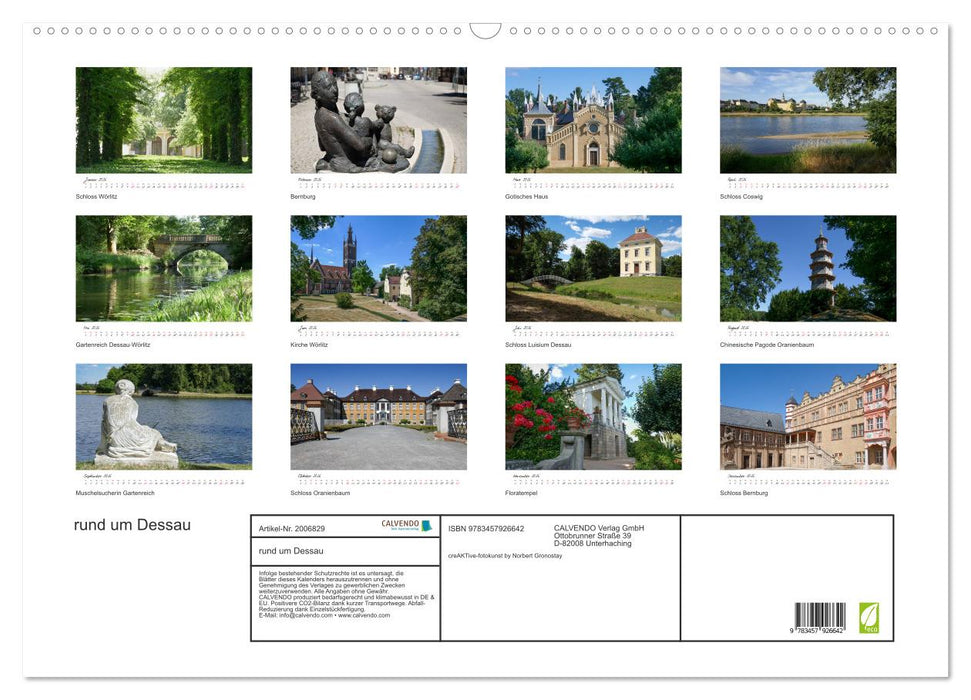Select the Kirche Wörlitz image
This screenshot has height=700, width=971.
[378, 267]
